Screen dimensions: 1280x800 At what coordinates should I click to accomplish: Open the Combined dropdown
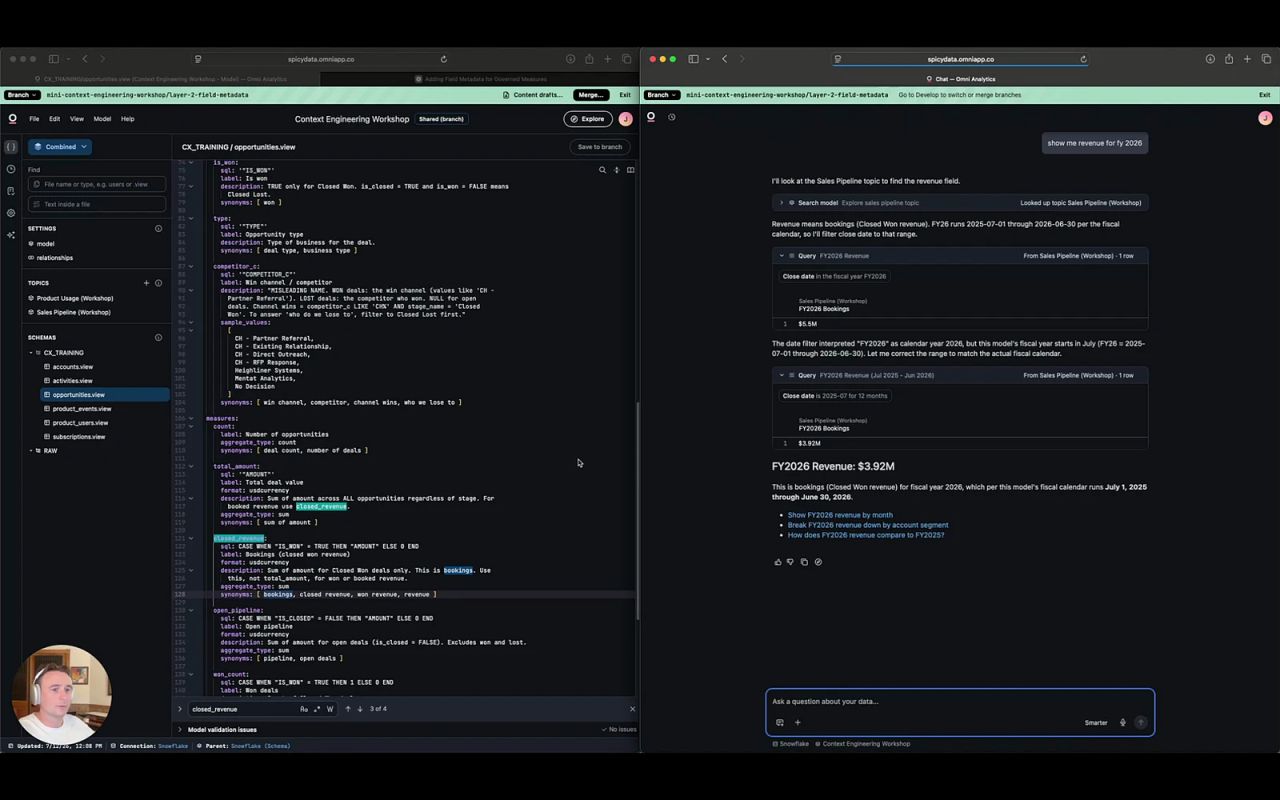(x=60, y=147)
